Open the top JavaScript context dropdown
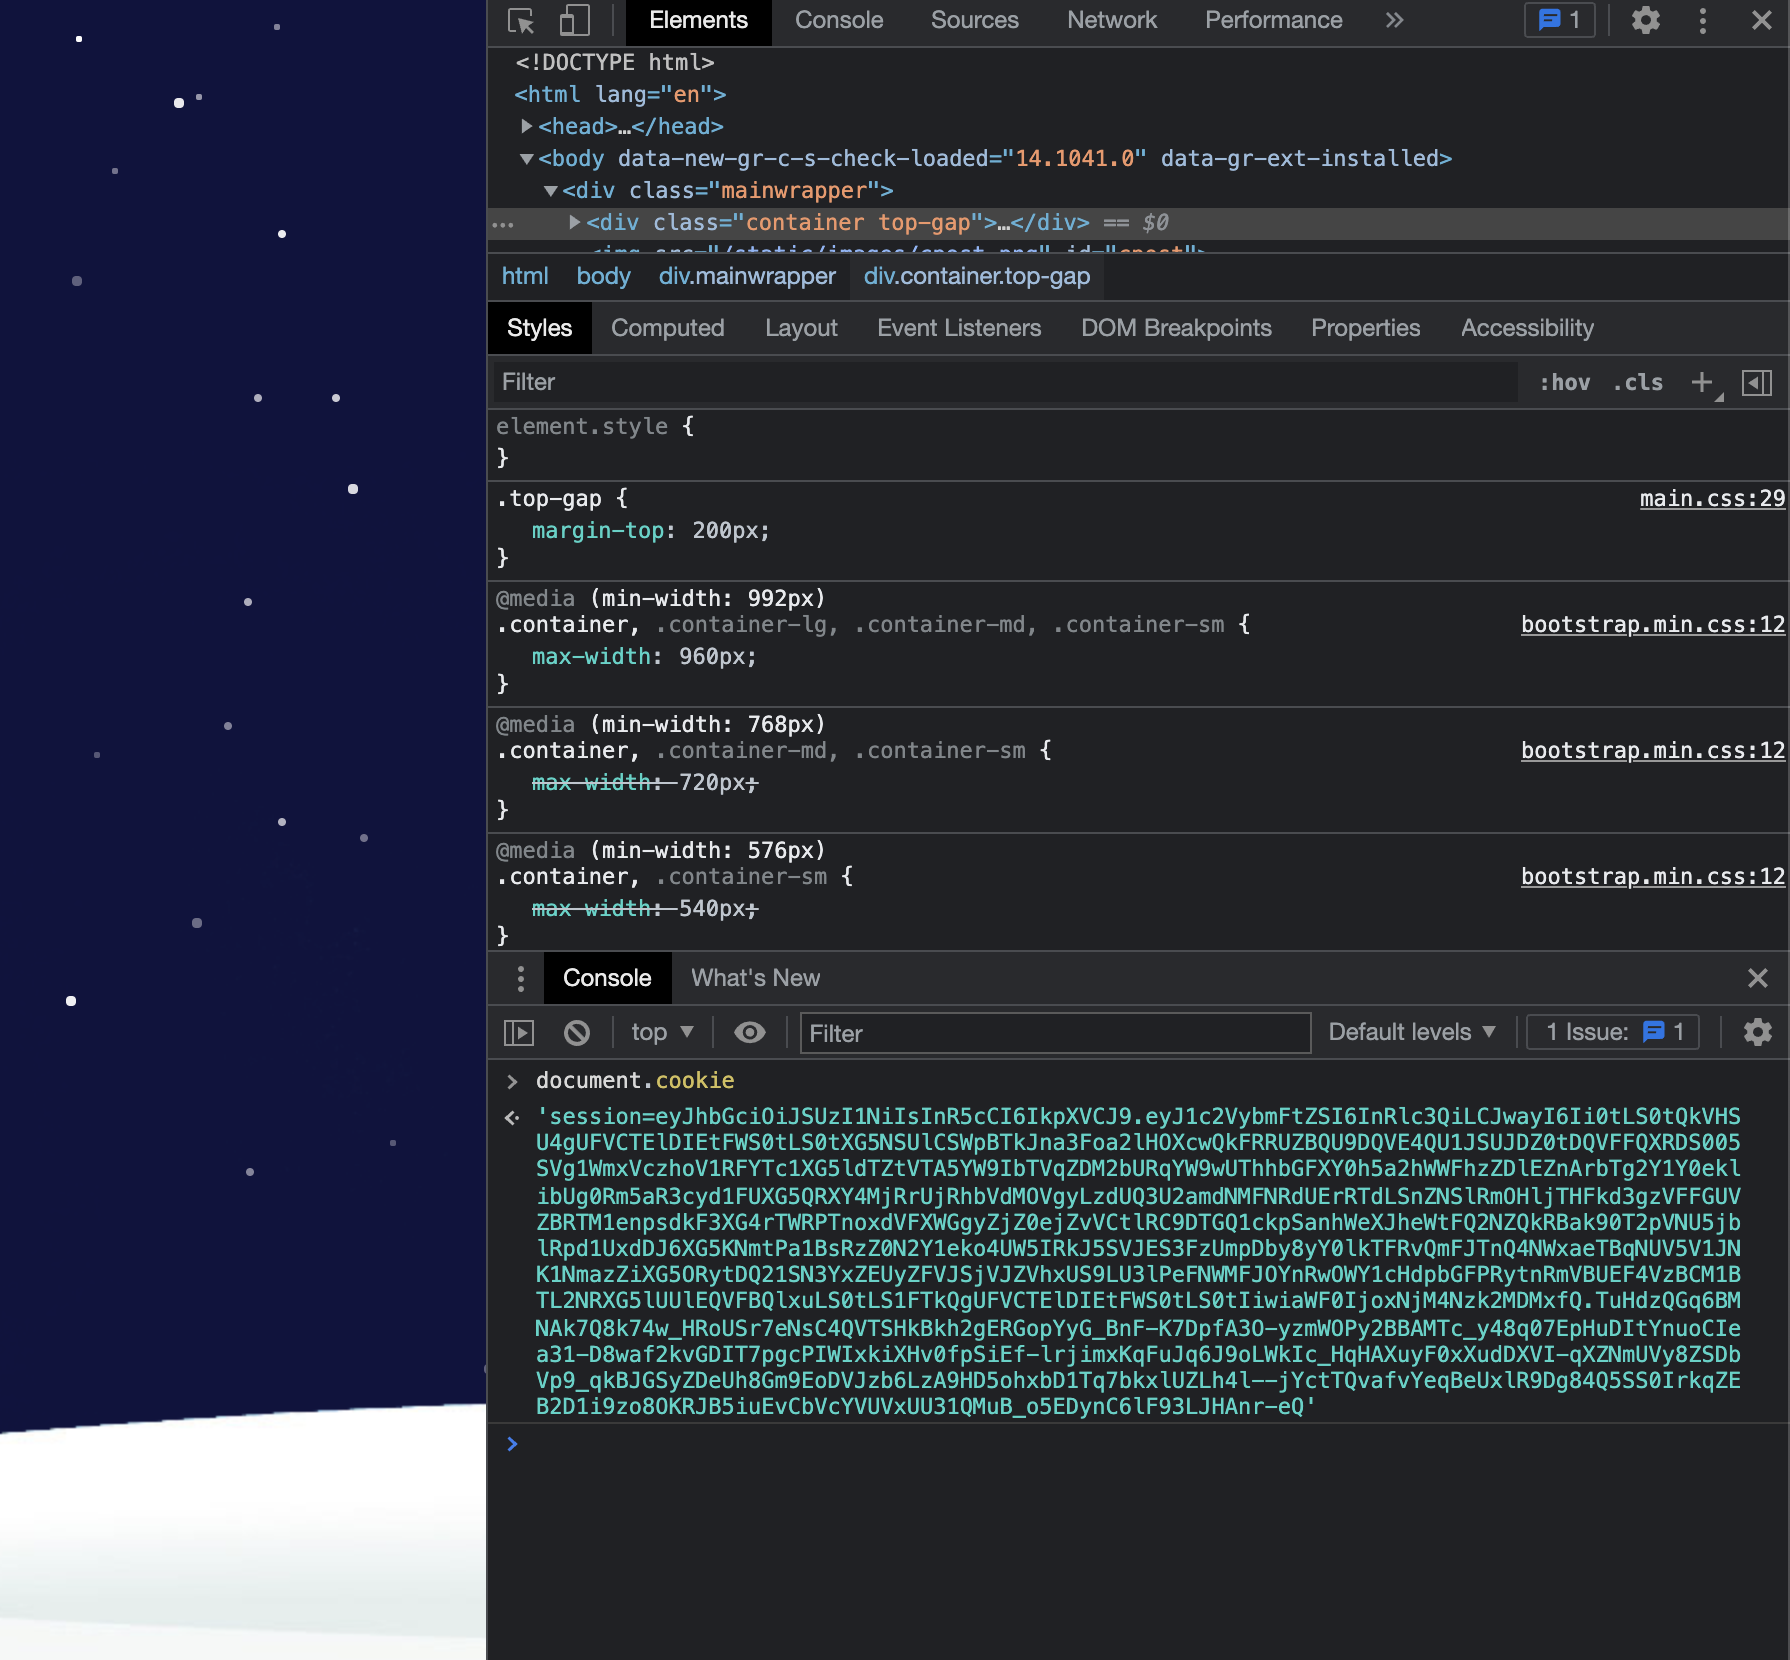The height and width of the screenshot is (1660, 1790). (662, 1032)
